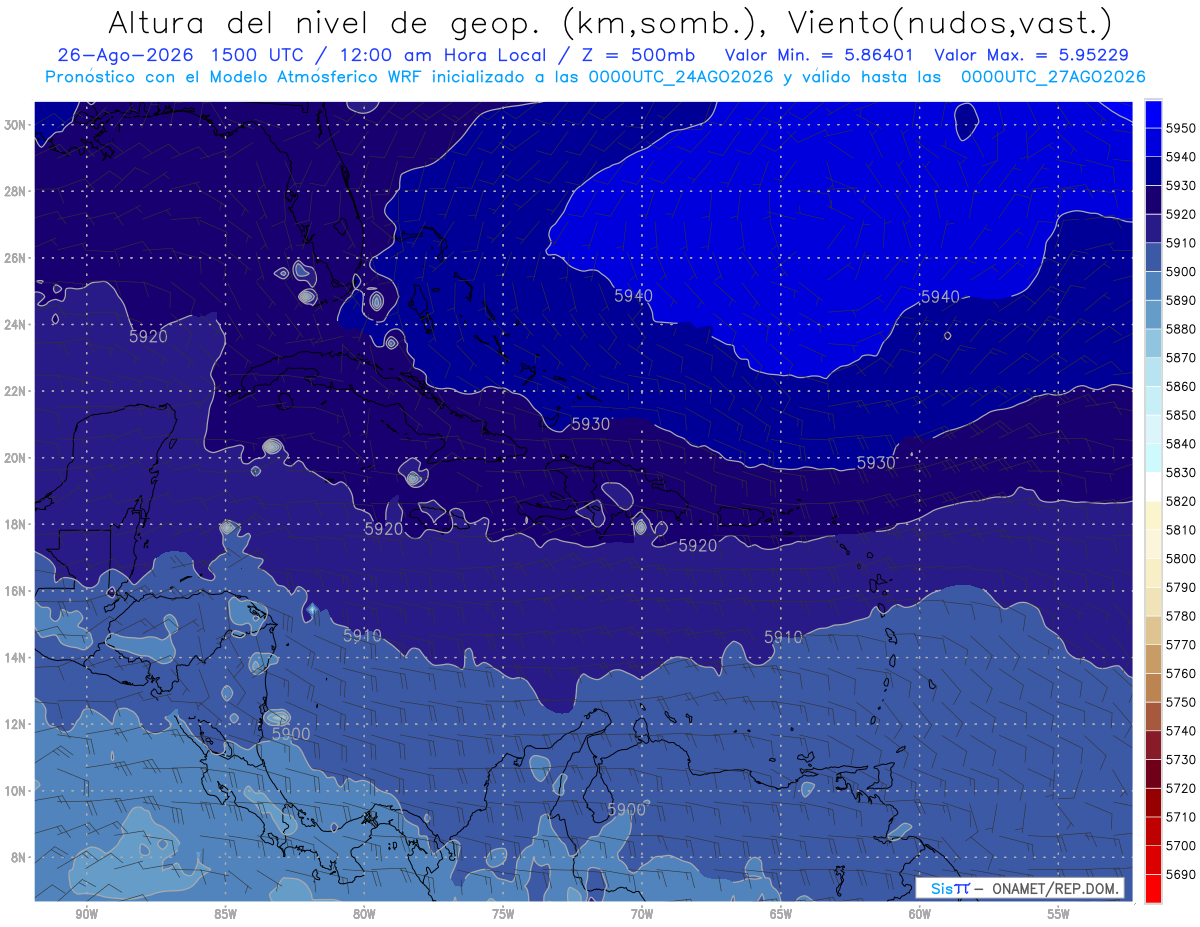Click the 5750 label on the colorbar
Viewport: 1200px width, 927px height.
[1181, 701]
